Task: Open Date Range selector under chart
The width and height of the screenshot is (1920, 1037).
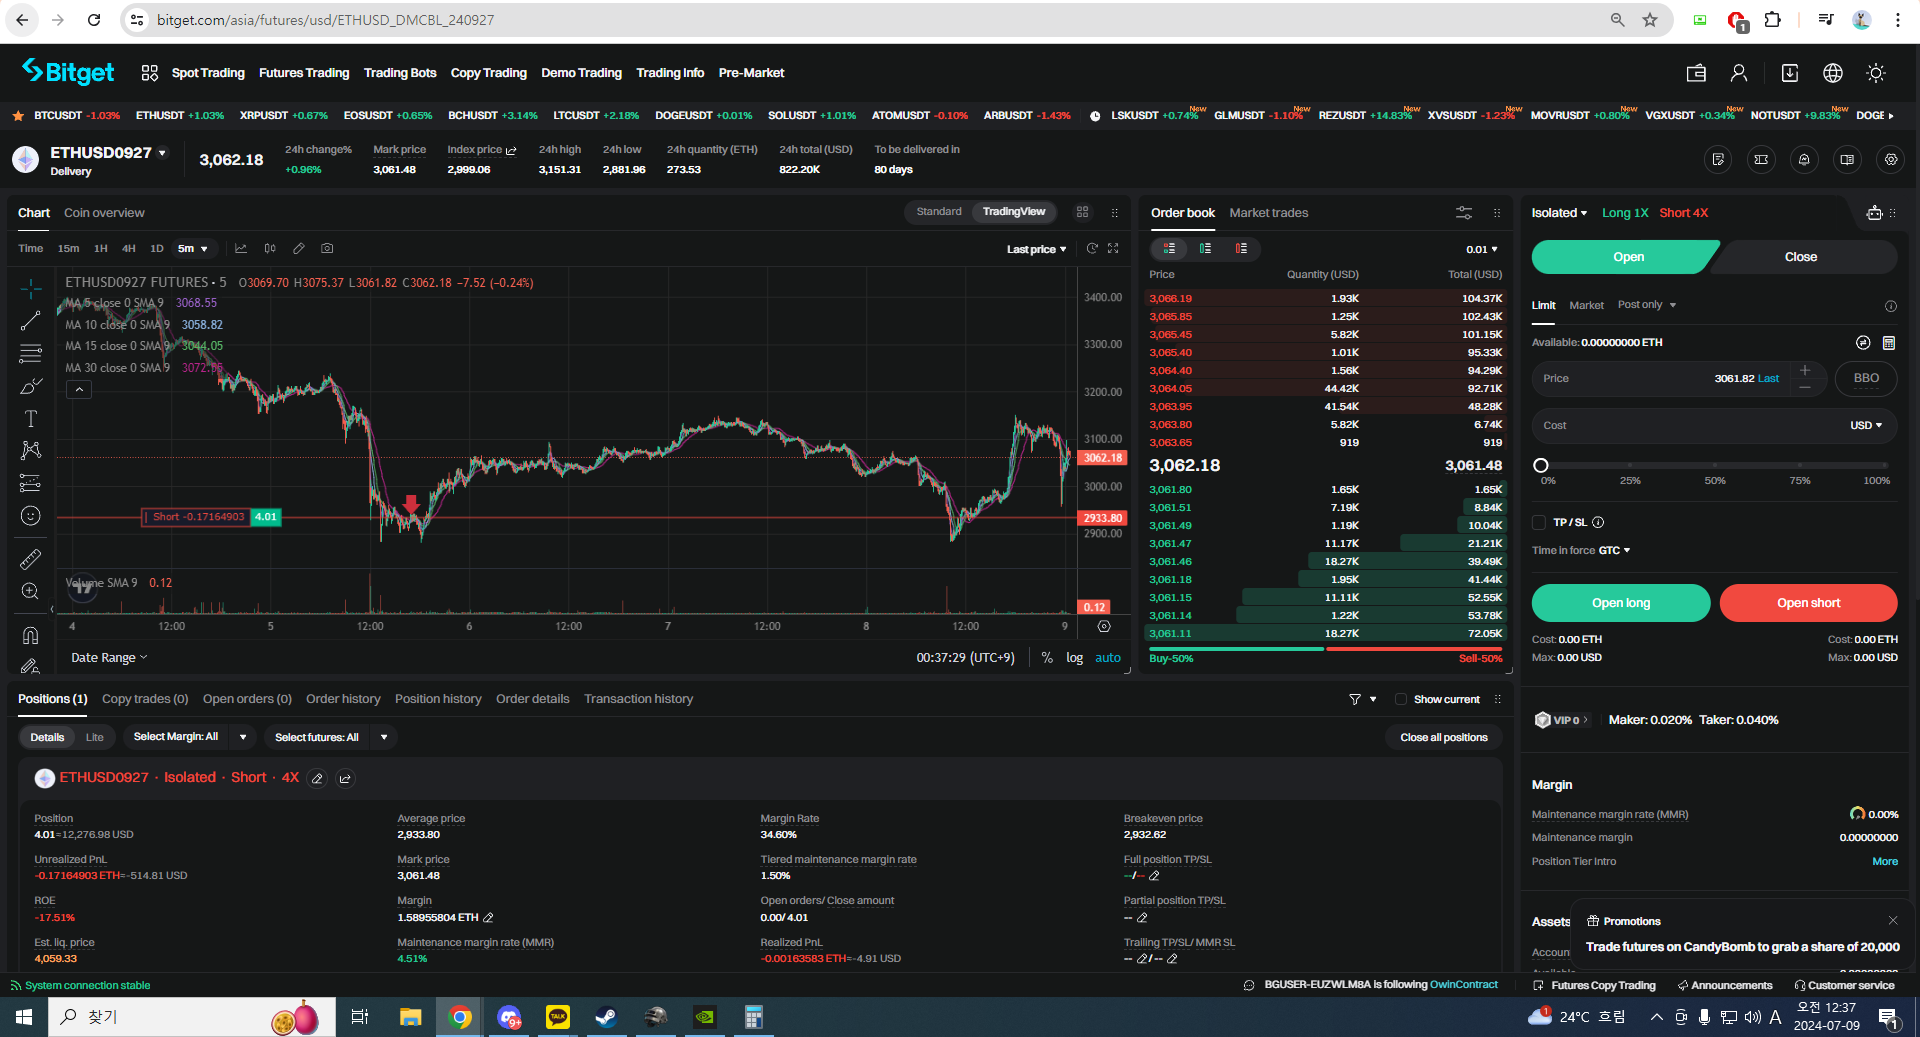Action: 109,658
